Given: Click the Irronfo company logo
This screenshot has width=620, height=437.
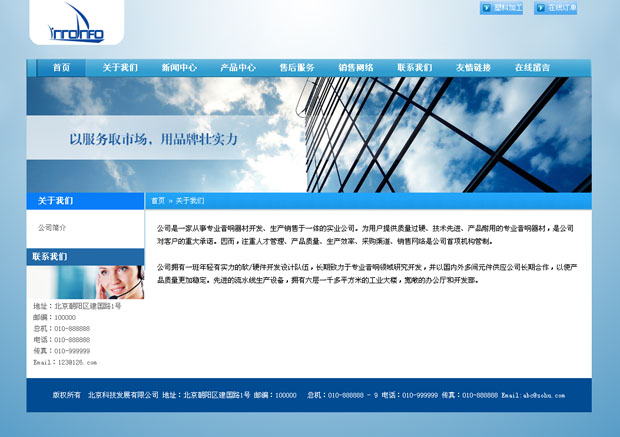Looking at the screenshot, I should [x=76, y=23].
